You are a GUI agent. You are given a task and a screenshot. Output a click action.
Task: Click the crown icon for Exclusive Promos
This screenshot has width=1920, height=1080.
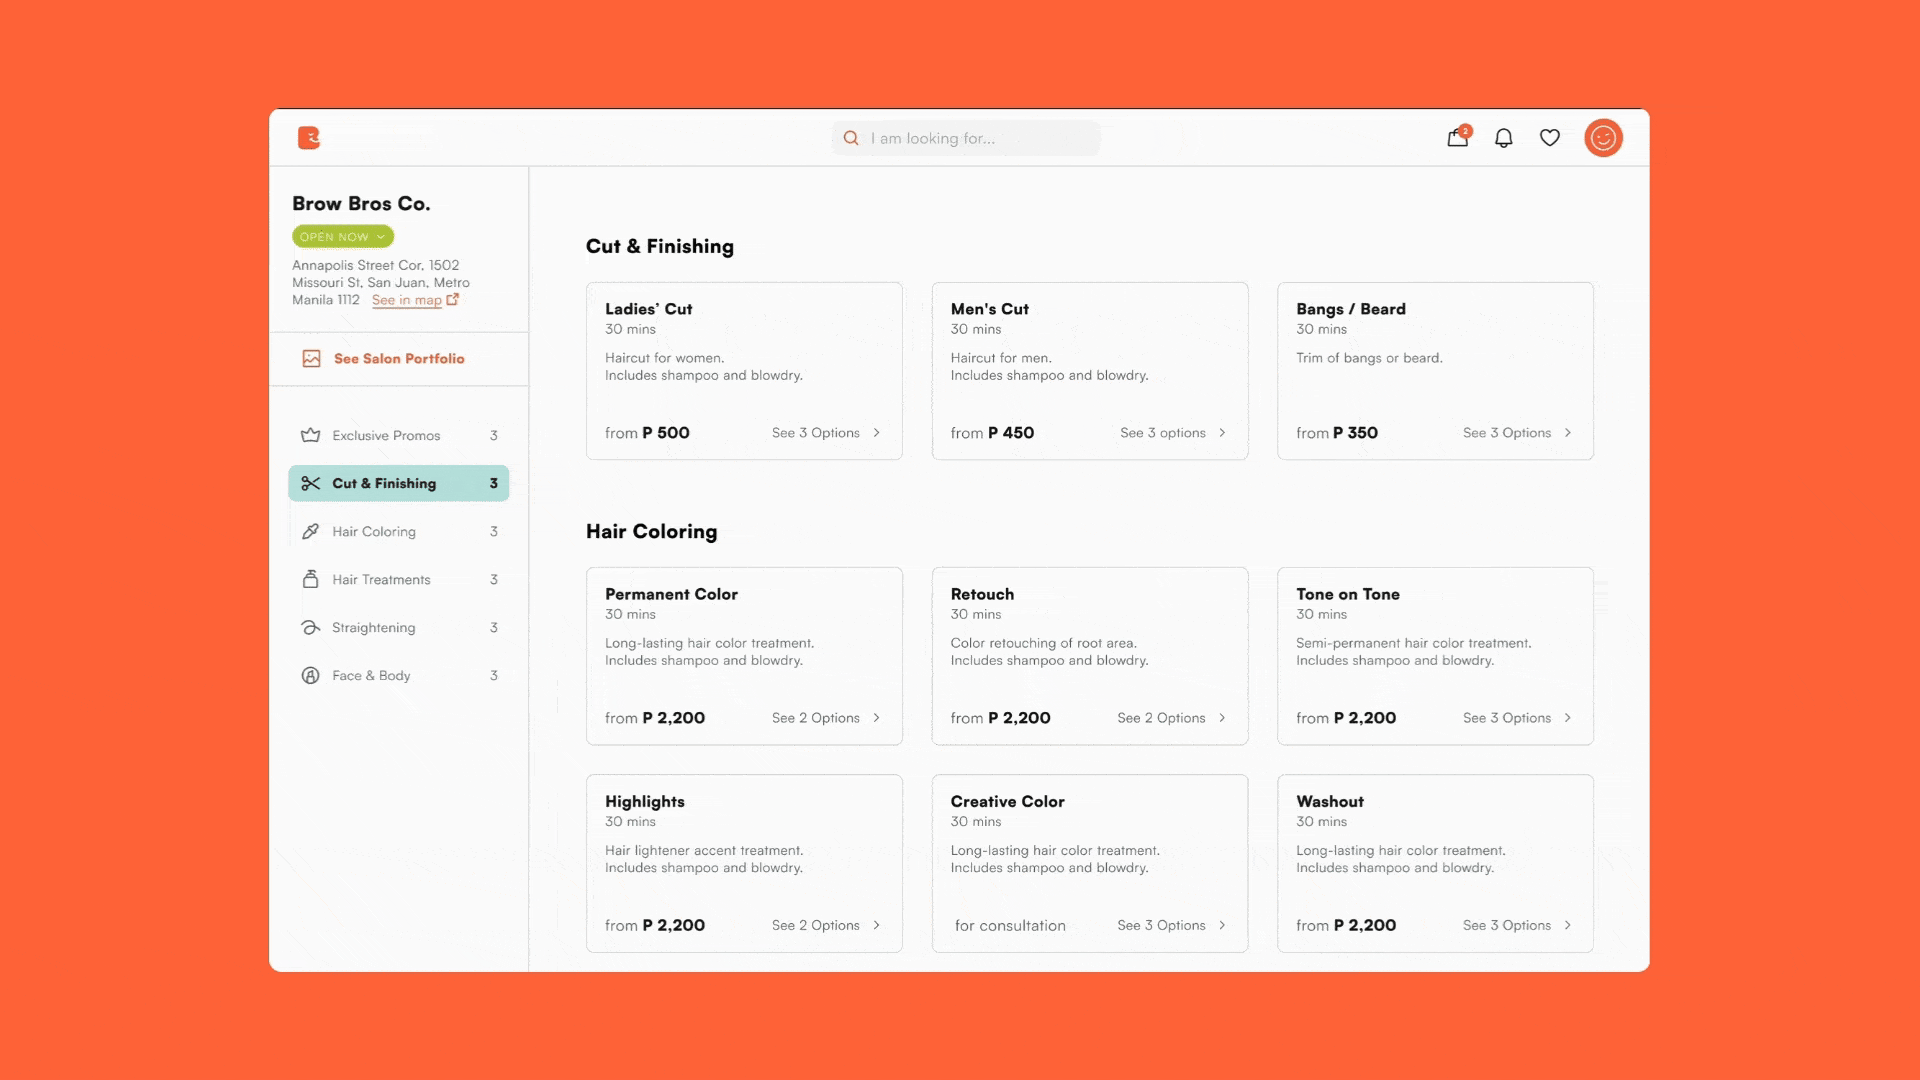point(311,435)
